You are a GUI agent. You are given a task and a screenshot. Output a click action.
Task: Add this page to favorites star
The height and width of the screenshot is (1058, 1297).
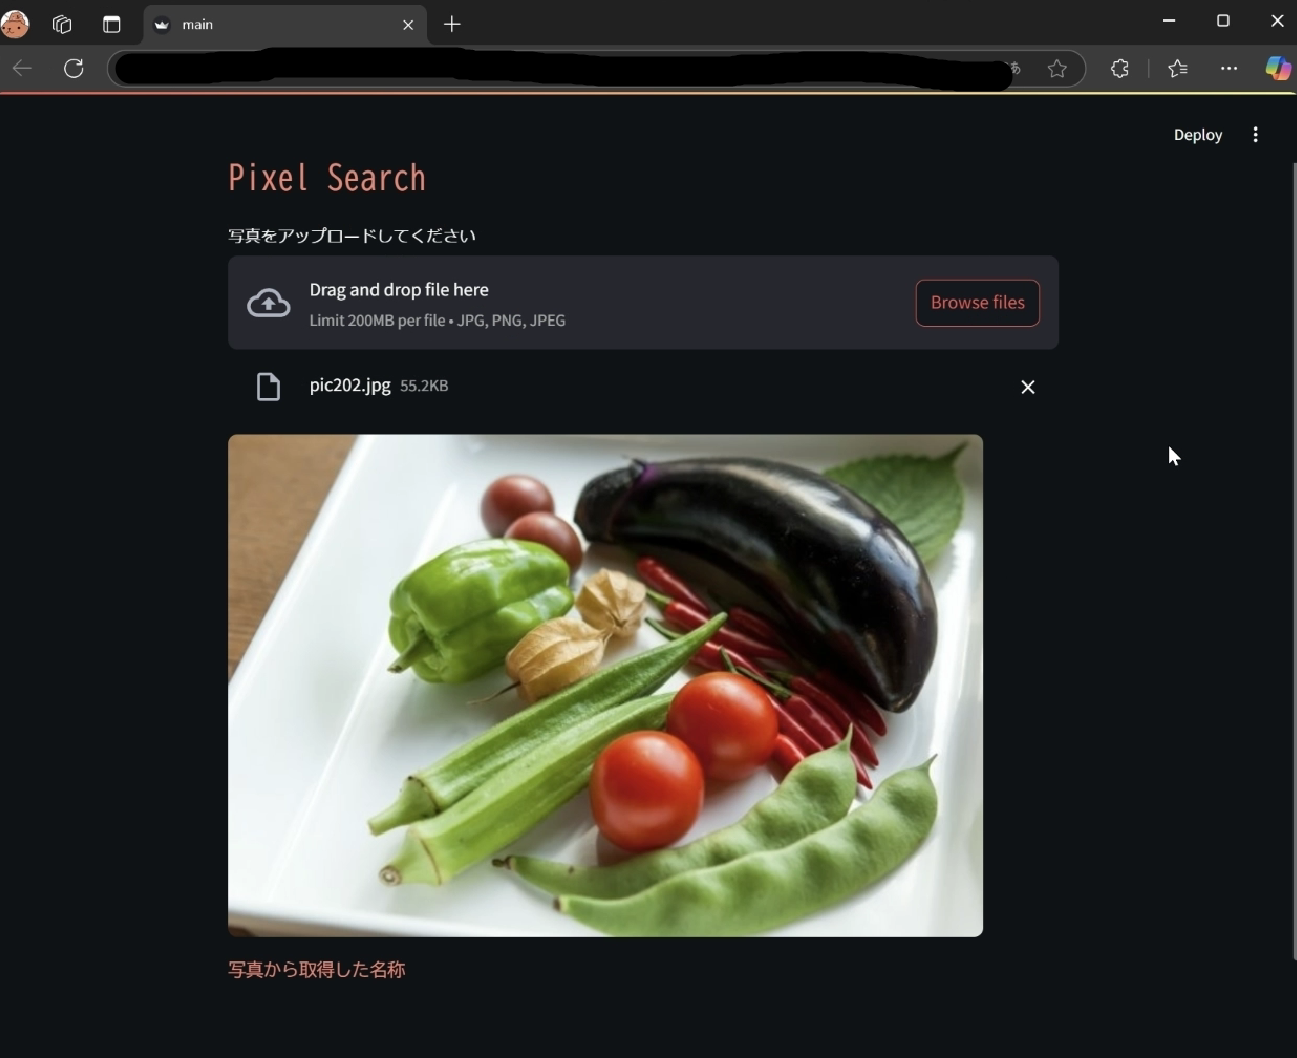tap(1057, 68)
